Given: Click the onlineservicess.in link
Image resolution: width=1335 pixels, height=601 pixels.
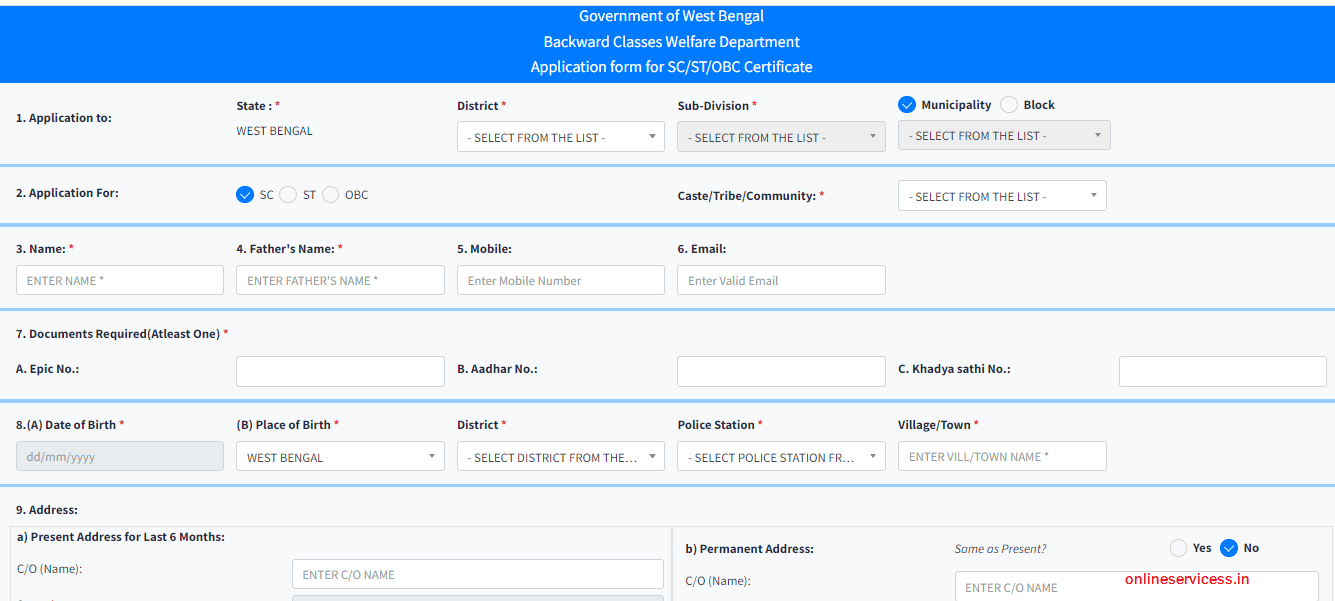Looking at the screenshot, I should [x=1186, y=578].
